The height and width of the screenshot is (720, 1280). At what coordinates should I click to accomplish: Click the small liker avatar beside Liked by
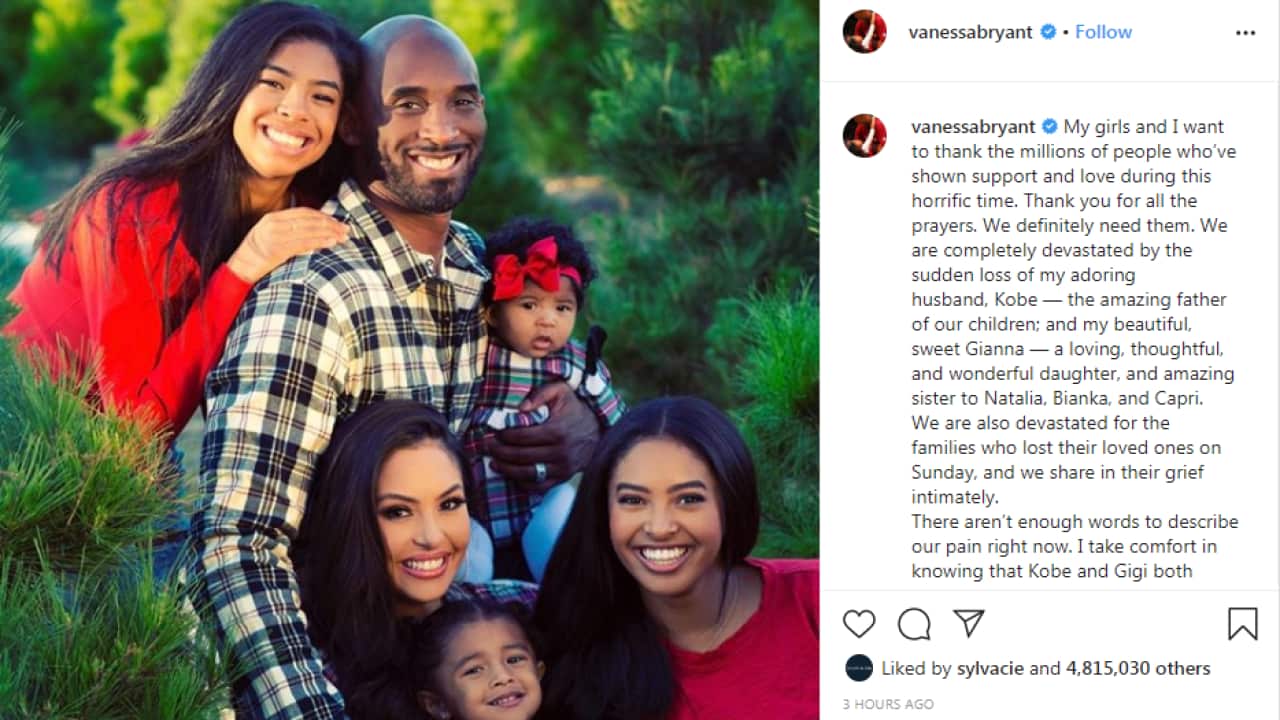click(x=858, y=668)
